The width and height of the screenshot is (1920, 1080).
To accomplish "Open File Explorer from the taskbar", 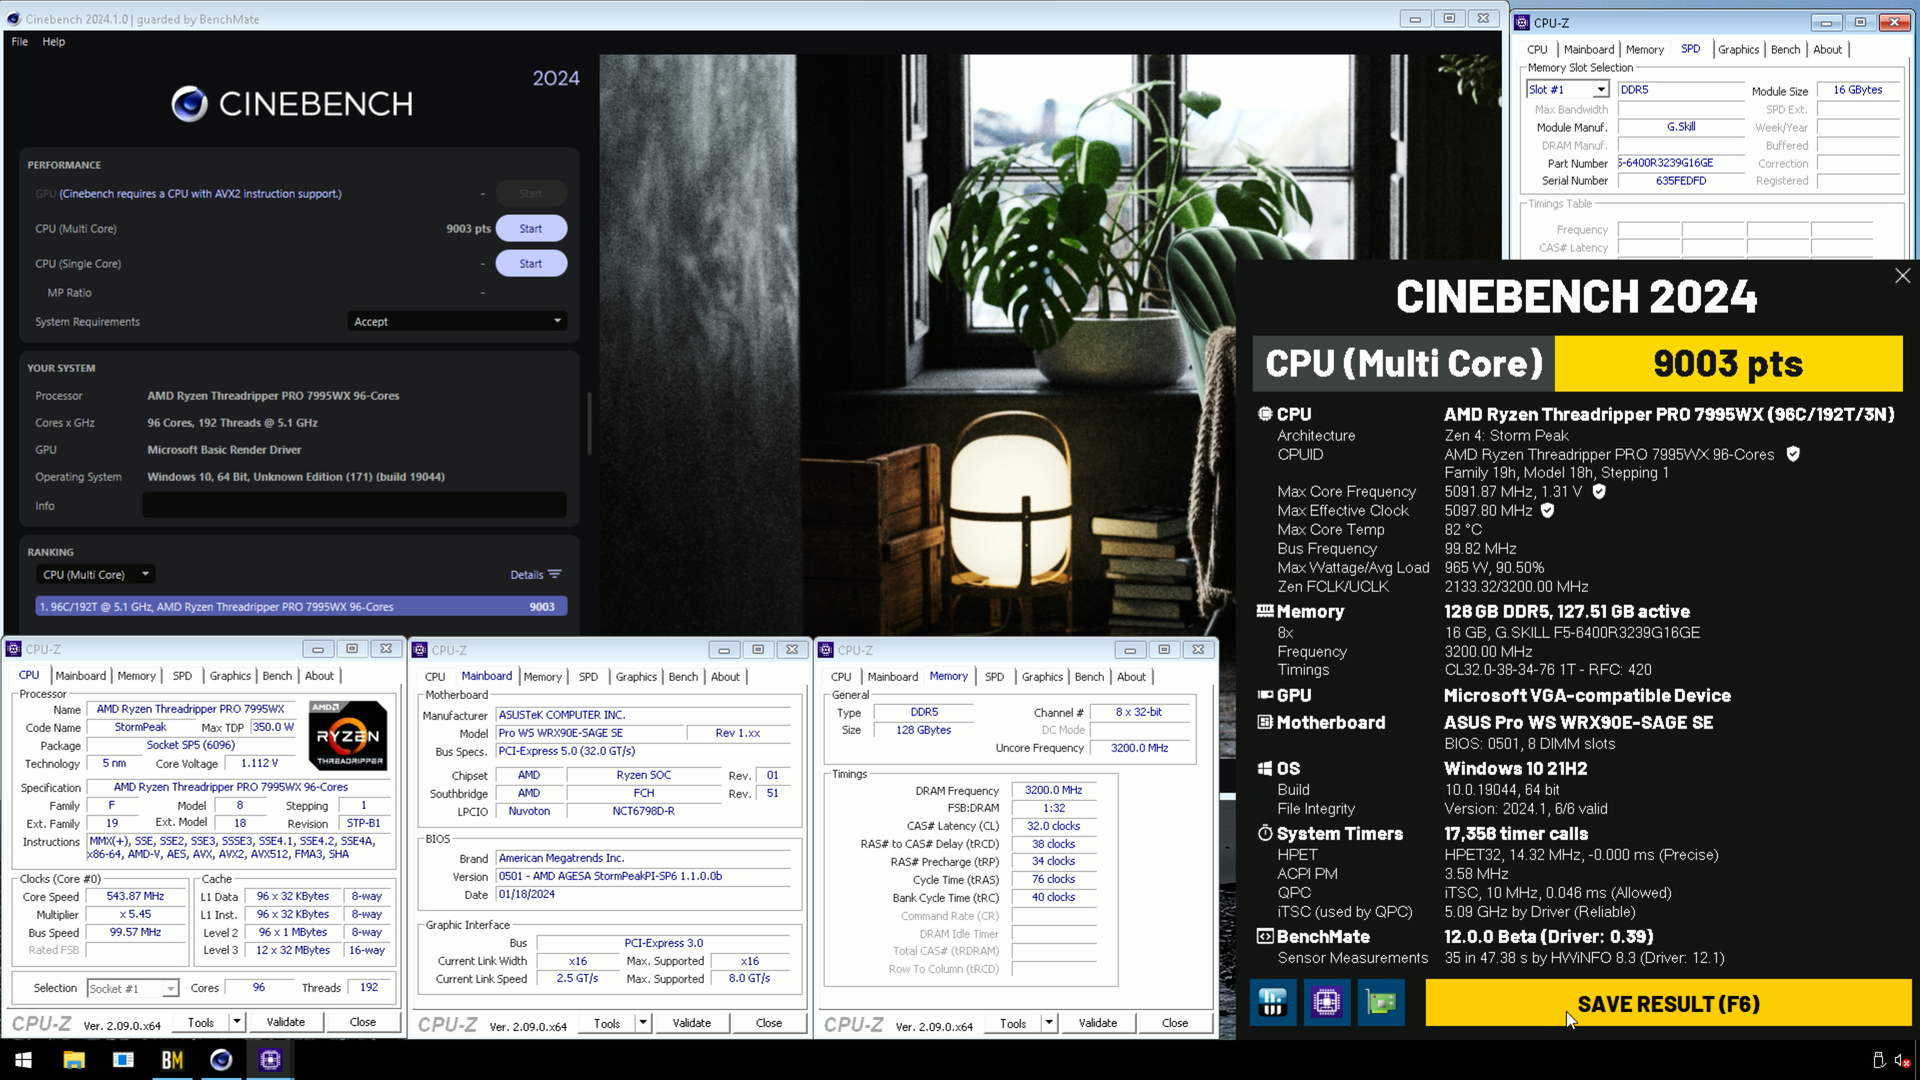I will point(74,1060).
